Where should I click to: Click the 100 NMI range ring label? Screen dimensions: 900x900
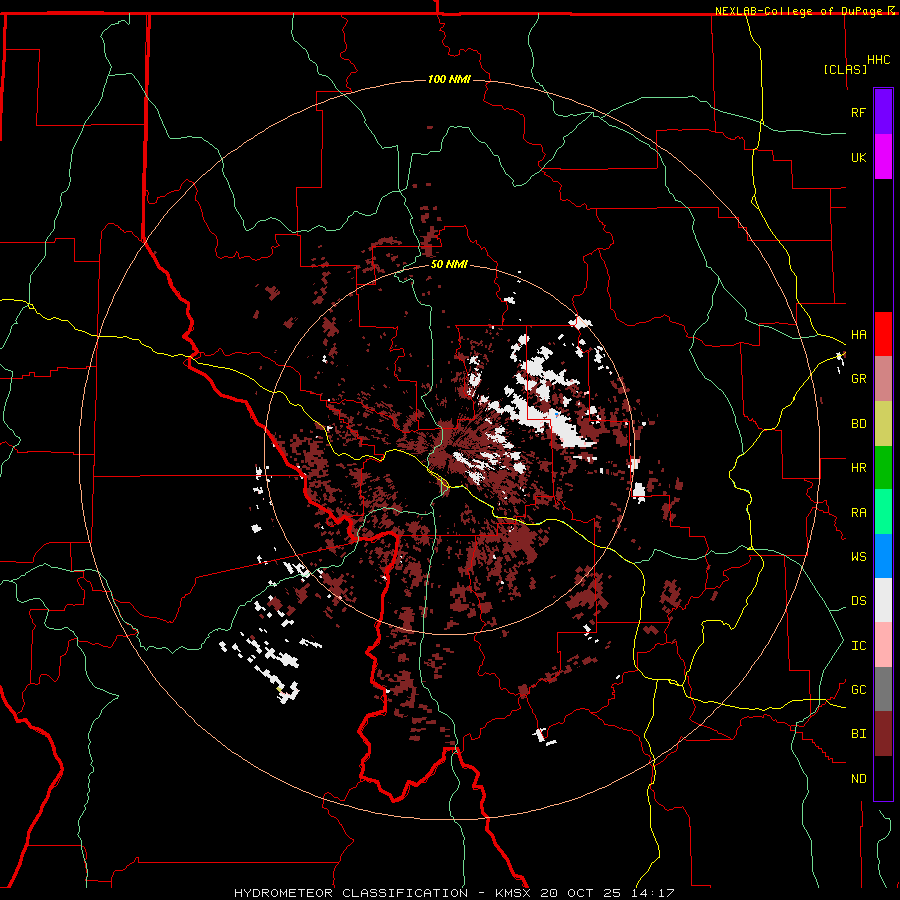(449, 79)
